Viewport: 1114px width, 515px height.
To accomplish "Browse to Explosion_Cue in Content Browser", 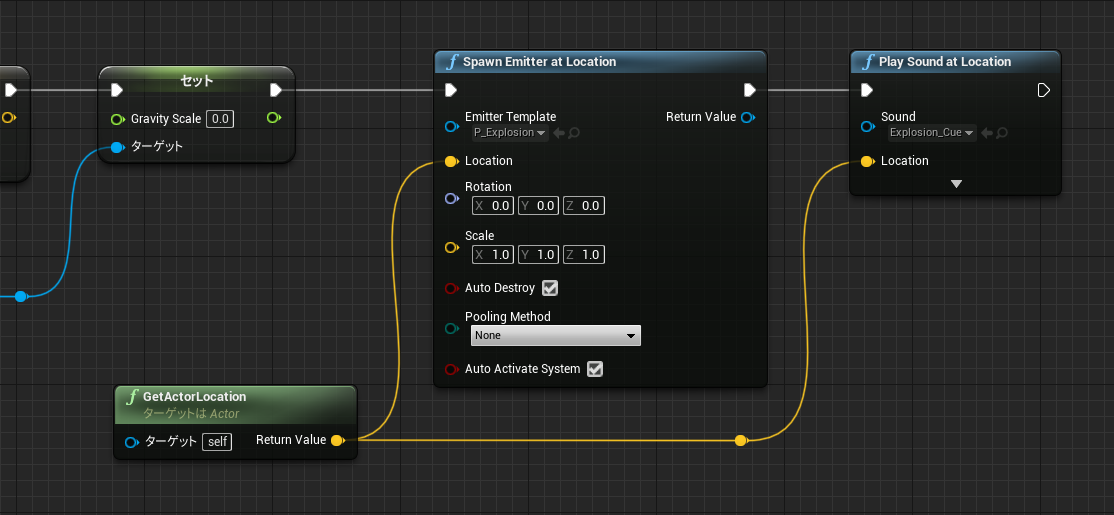I will pos(1002,133).
